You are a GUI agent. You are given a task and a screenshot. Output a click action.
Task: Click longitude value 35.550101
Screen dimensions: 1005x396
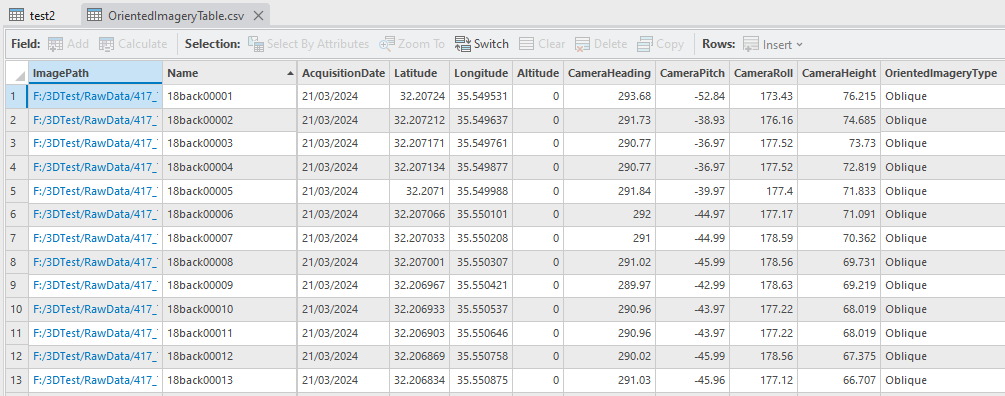tap(481, 215)
